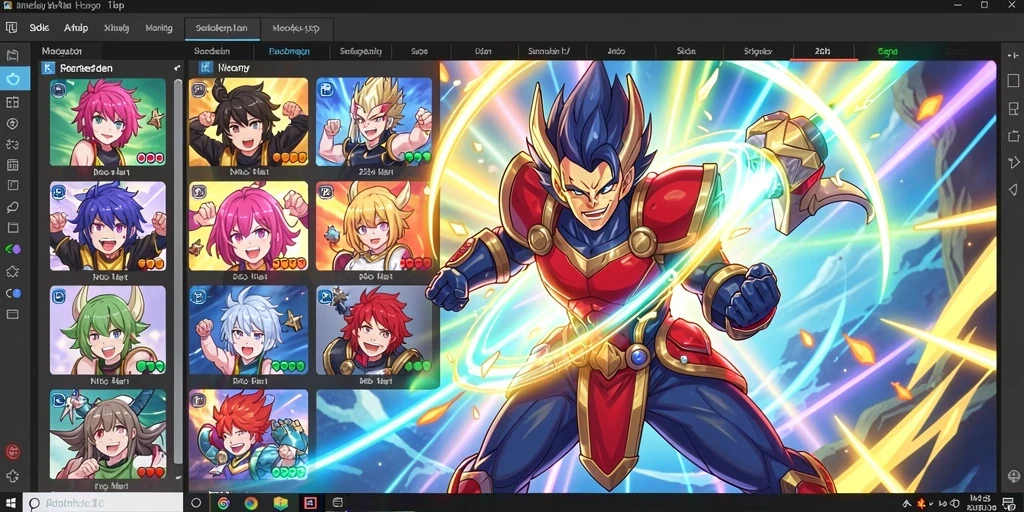Viewport: 1024px width, 512px height.
Task: Click the puzzle piece icon at sidebar bottom
Action: click(x=12, y=477)
